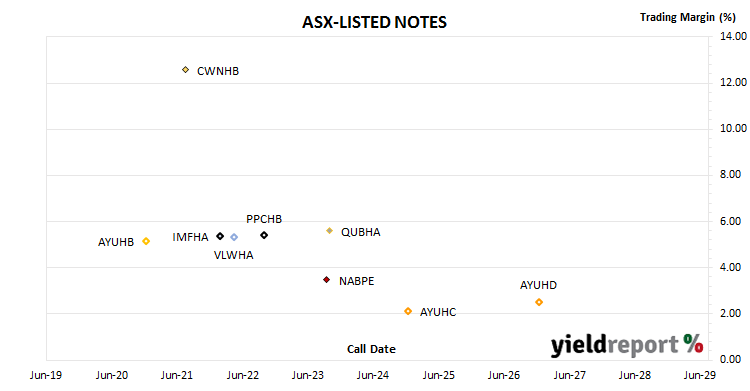Screen dimensions: 750x391
Task: Click the PPCHB black diamond marker
Action: (264, 235)
